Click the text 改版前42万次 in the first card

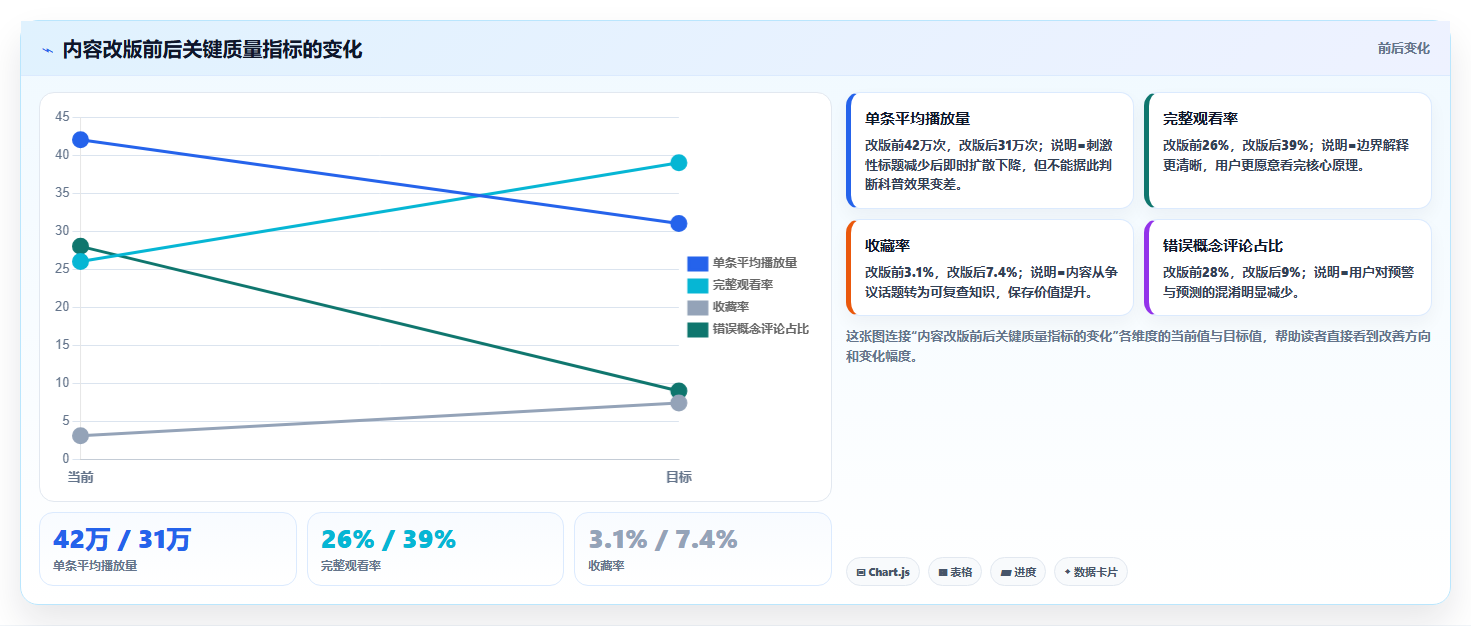908,145
